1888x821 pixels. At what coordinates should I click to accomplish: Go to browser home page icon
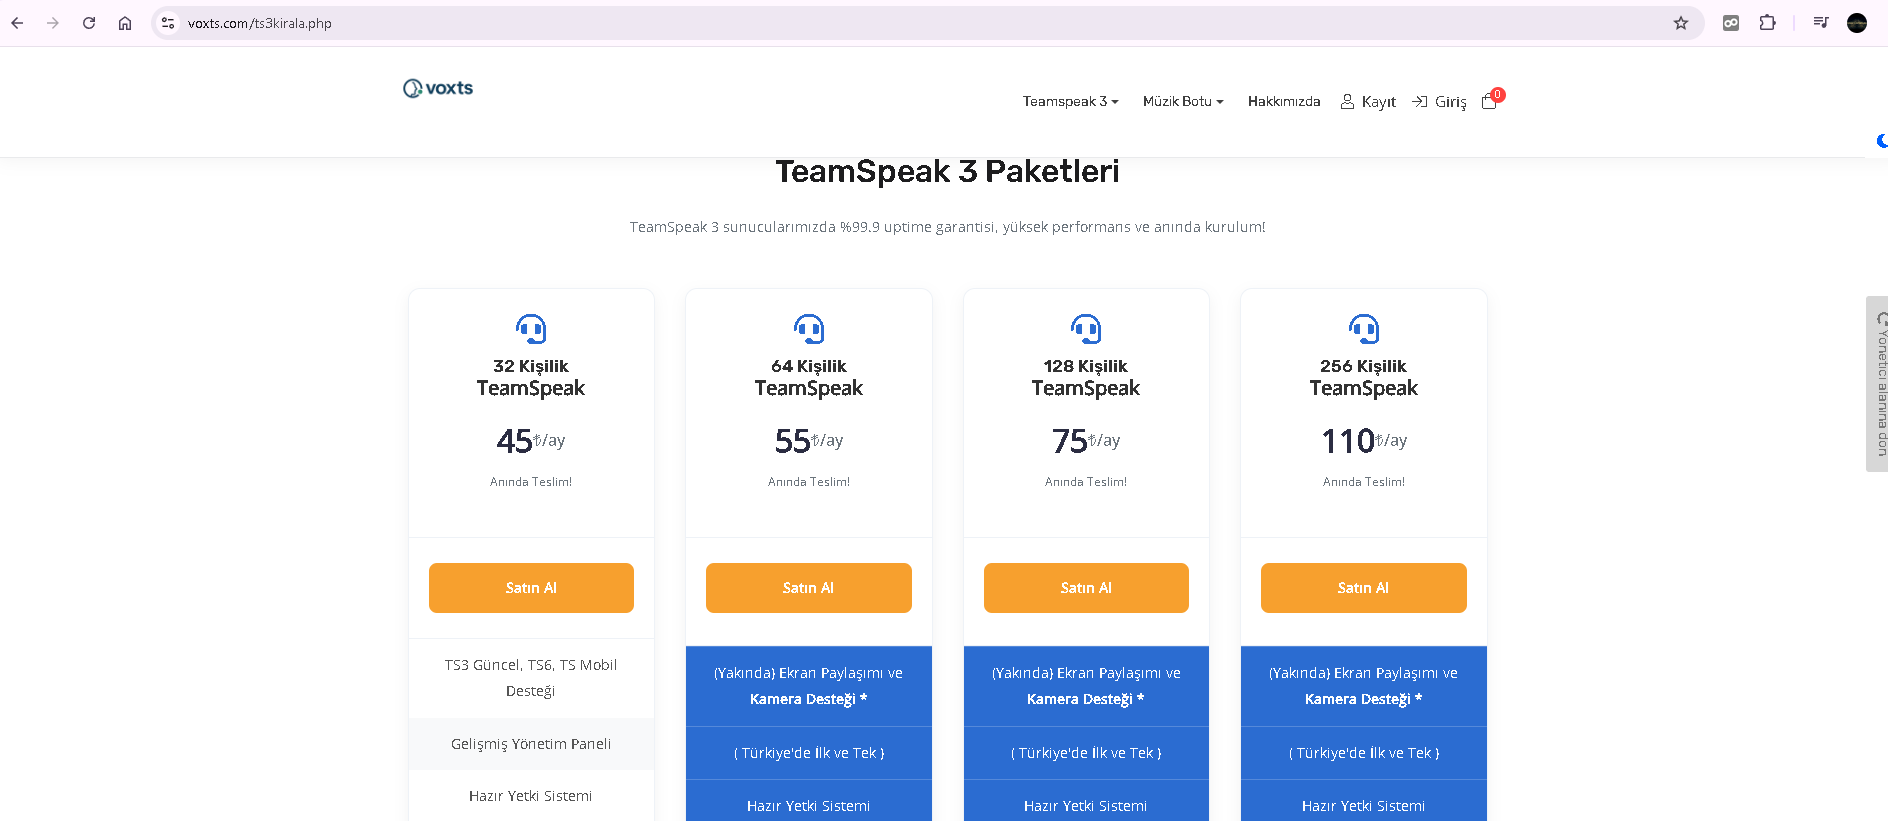pos(125,23)
